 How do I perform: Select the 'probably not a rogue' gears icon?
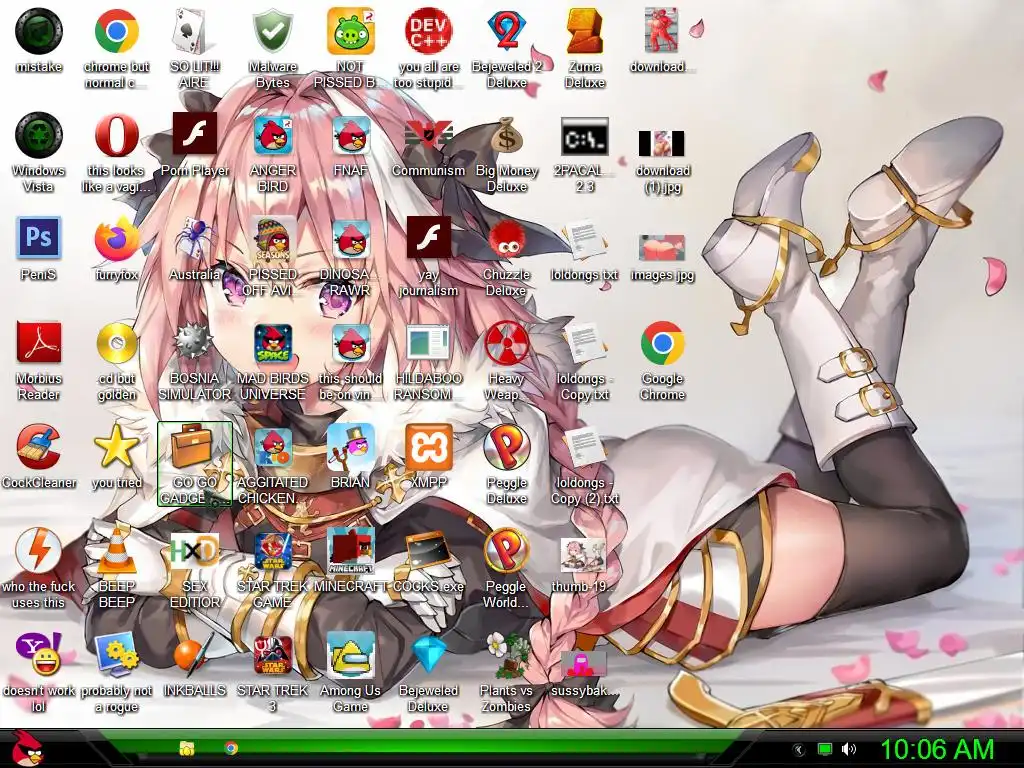[x=116, y=654]
